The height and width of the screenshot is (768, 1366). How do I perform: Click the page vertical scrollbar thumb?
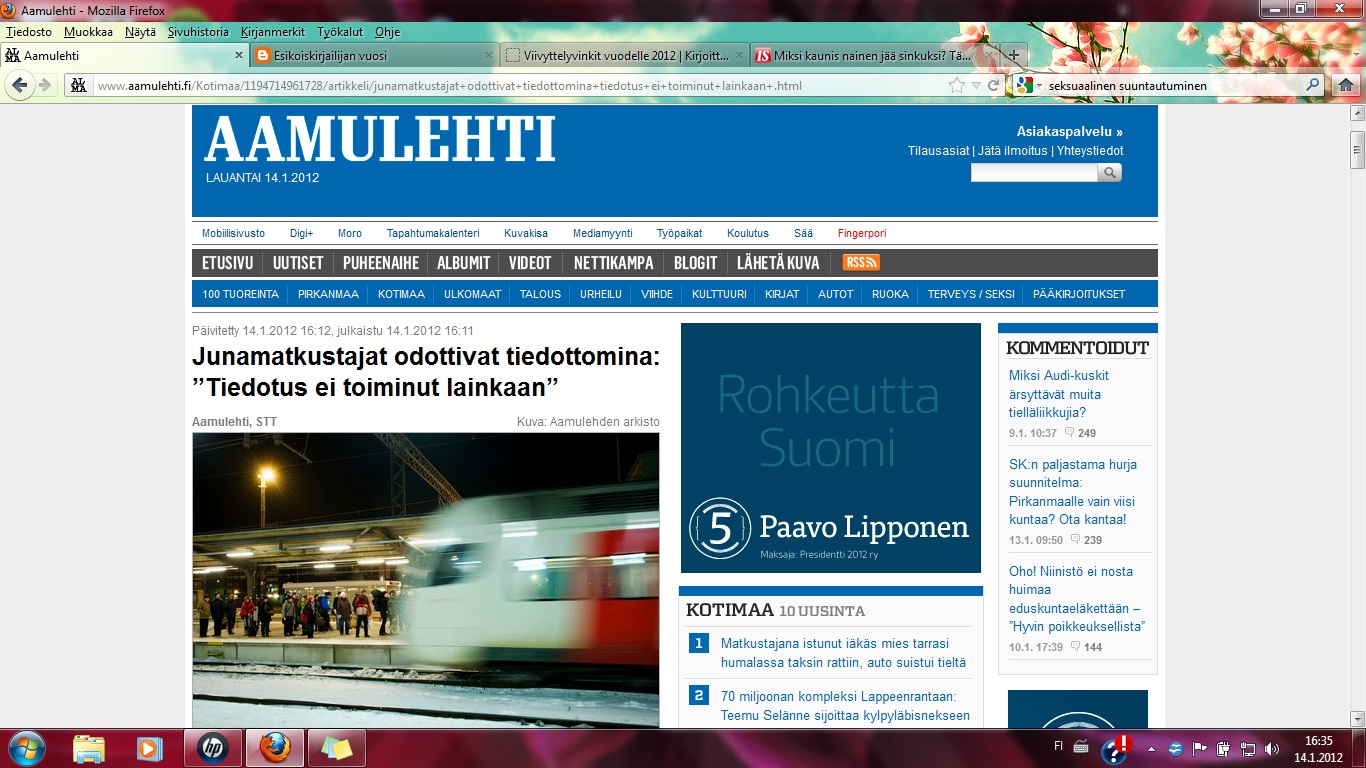(x=1358, y=149)
